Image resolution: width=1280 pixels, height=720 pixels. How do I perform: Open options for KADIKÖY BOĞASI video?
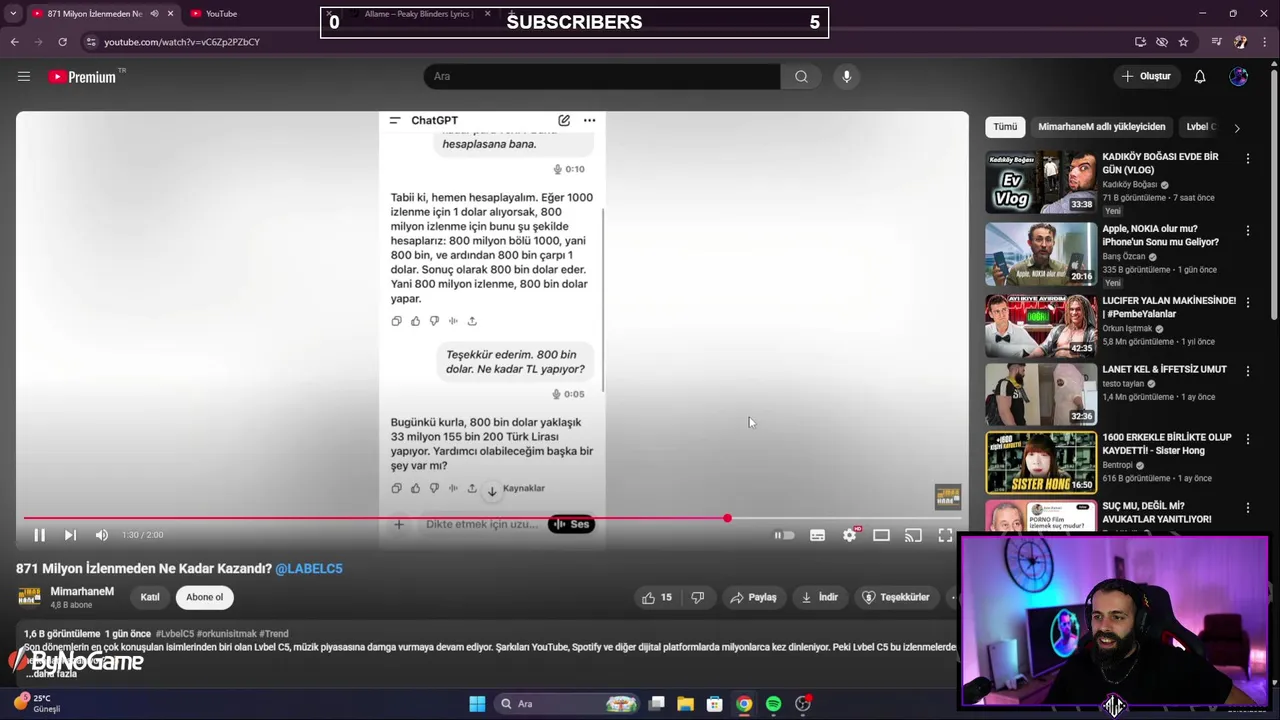1247,158
